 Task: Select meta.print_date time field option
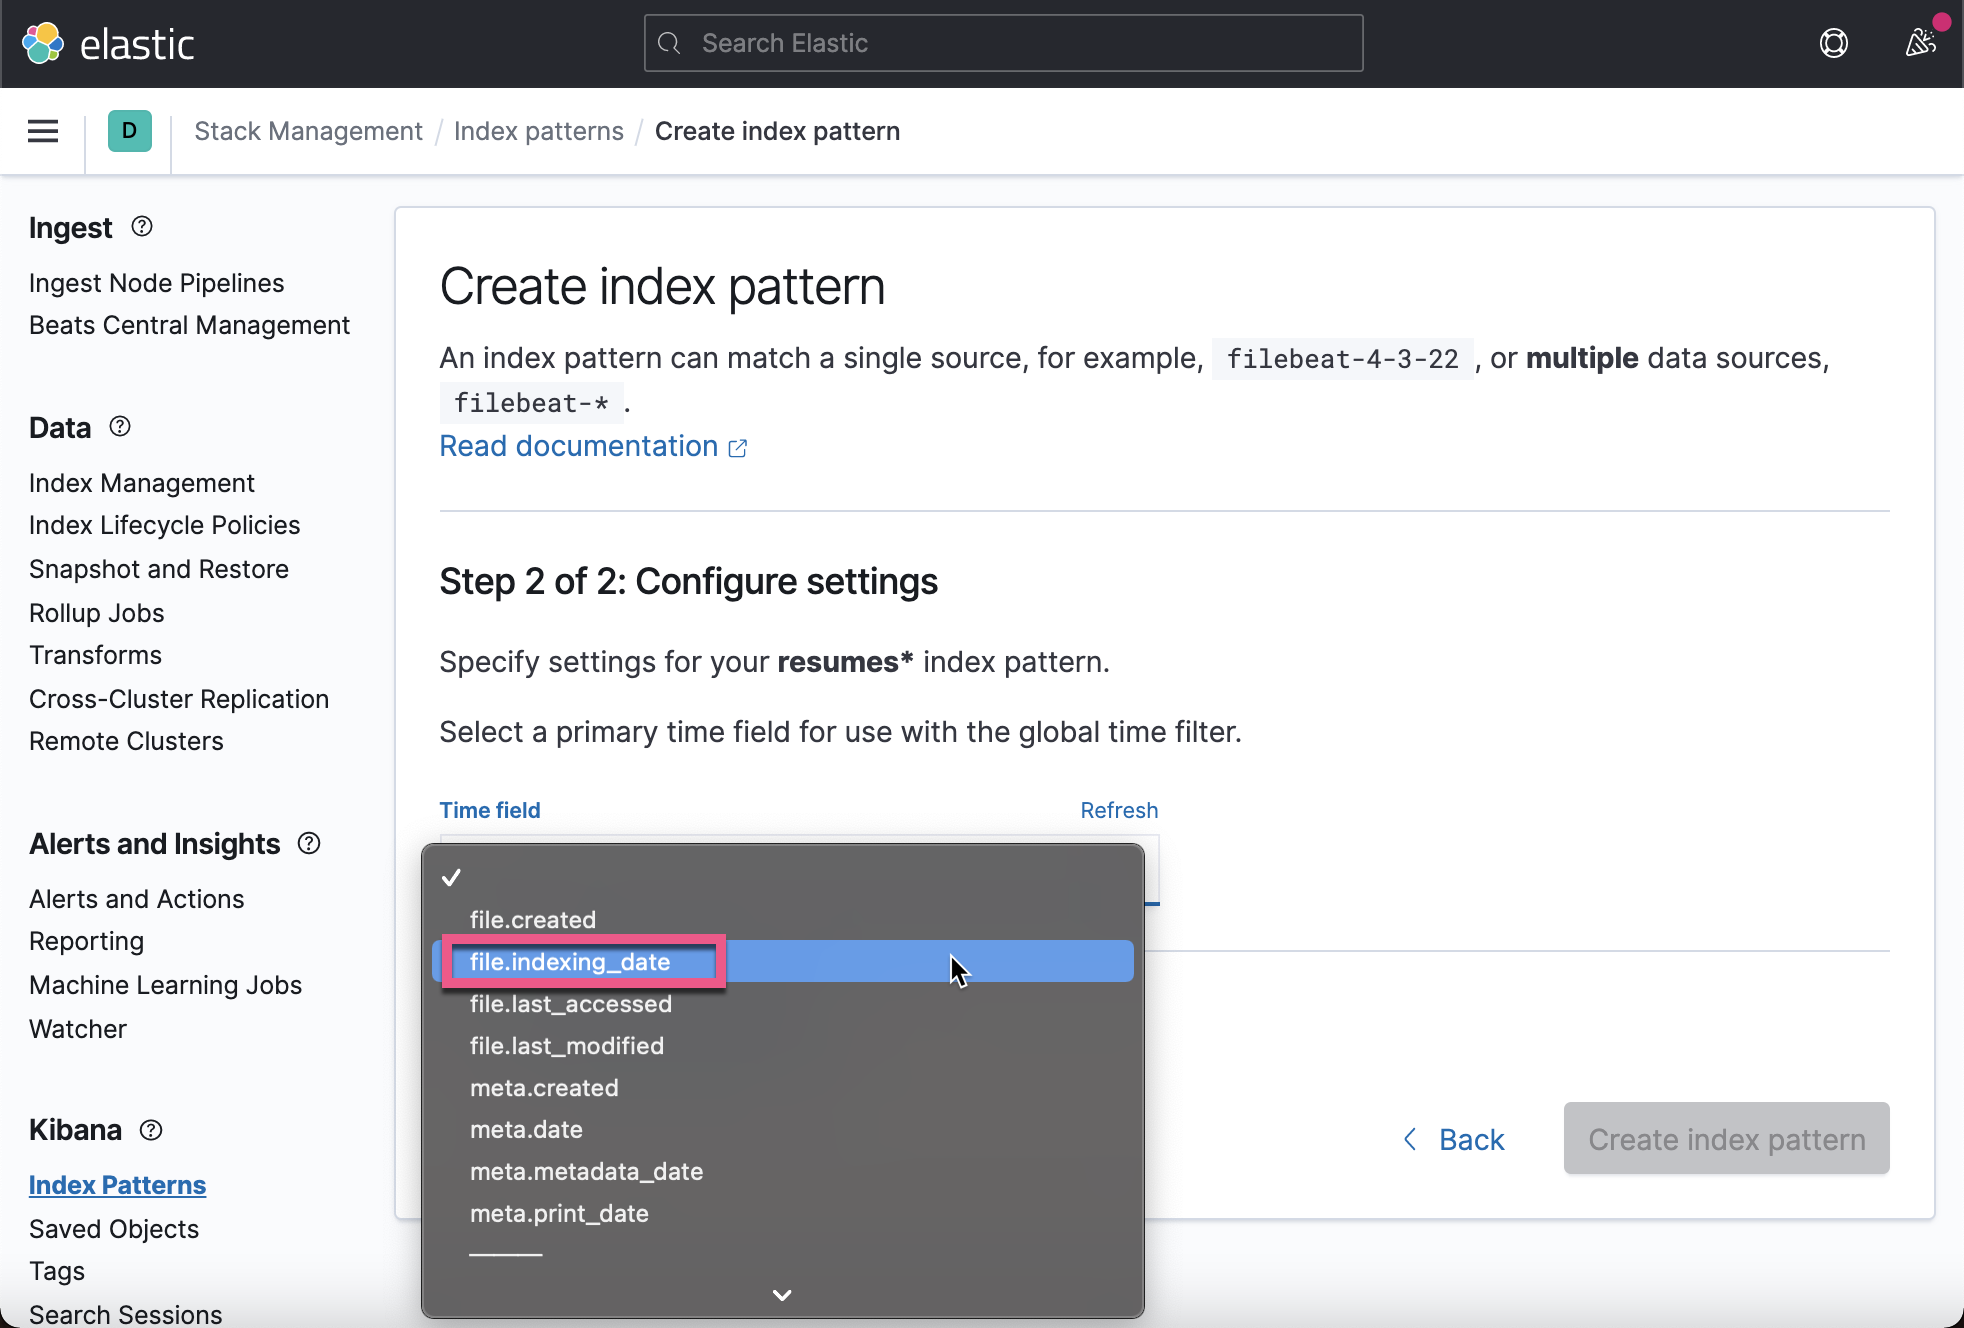coord(559,1214)
